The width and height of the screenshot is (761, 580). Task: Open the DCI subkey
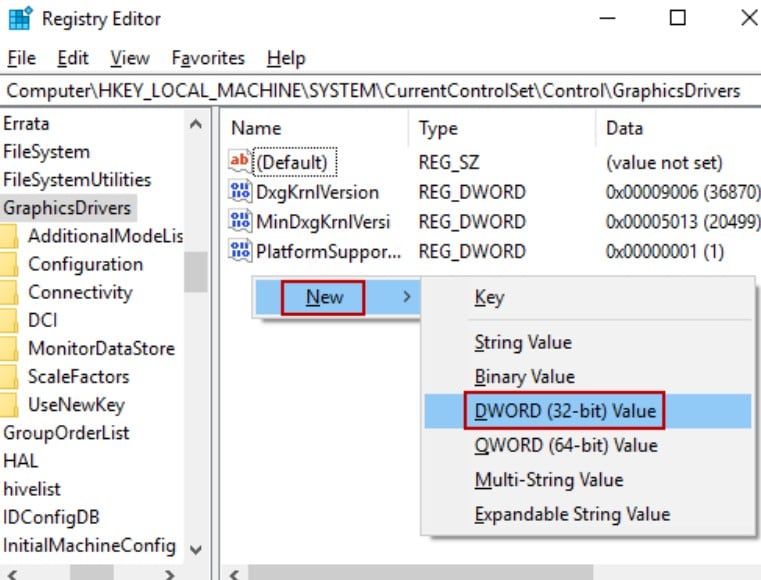point(42,321)
